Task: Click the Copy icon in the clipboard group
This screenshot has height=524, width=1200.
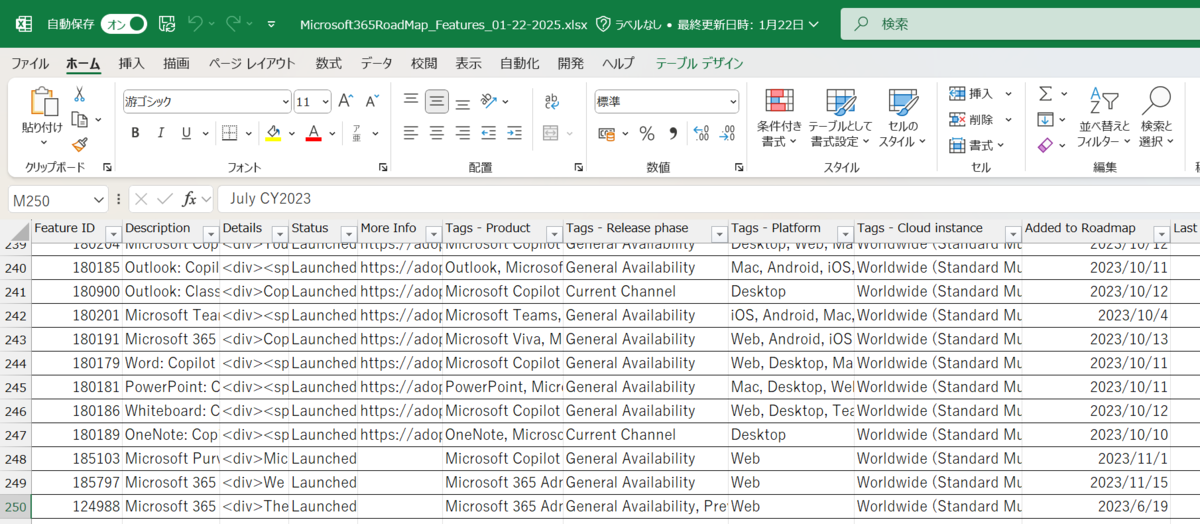Action: click(79, 120)
